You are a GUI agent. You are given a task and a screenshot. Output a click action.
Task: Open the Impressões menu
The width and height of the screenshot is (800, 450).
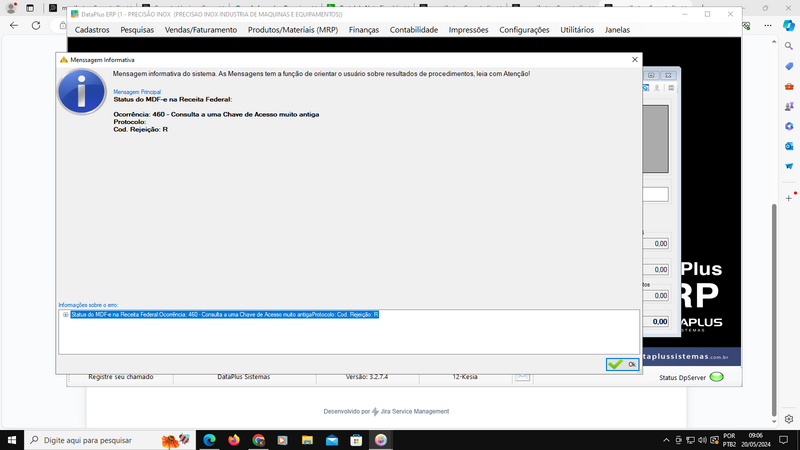pyautogui.click(x=468, y=30)
